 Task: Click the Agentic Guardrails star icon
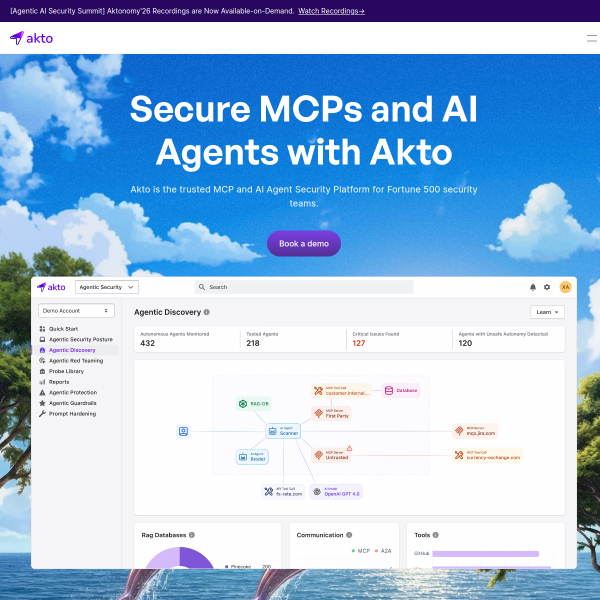(x=42, y=403)
